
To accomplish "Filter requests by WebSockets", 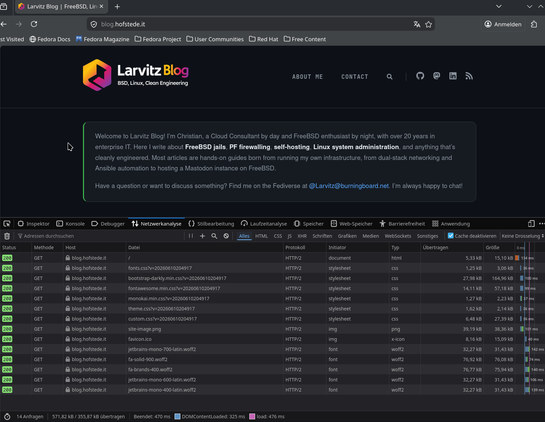I will [398, 236].
